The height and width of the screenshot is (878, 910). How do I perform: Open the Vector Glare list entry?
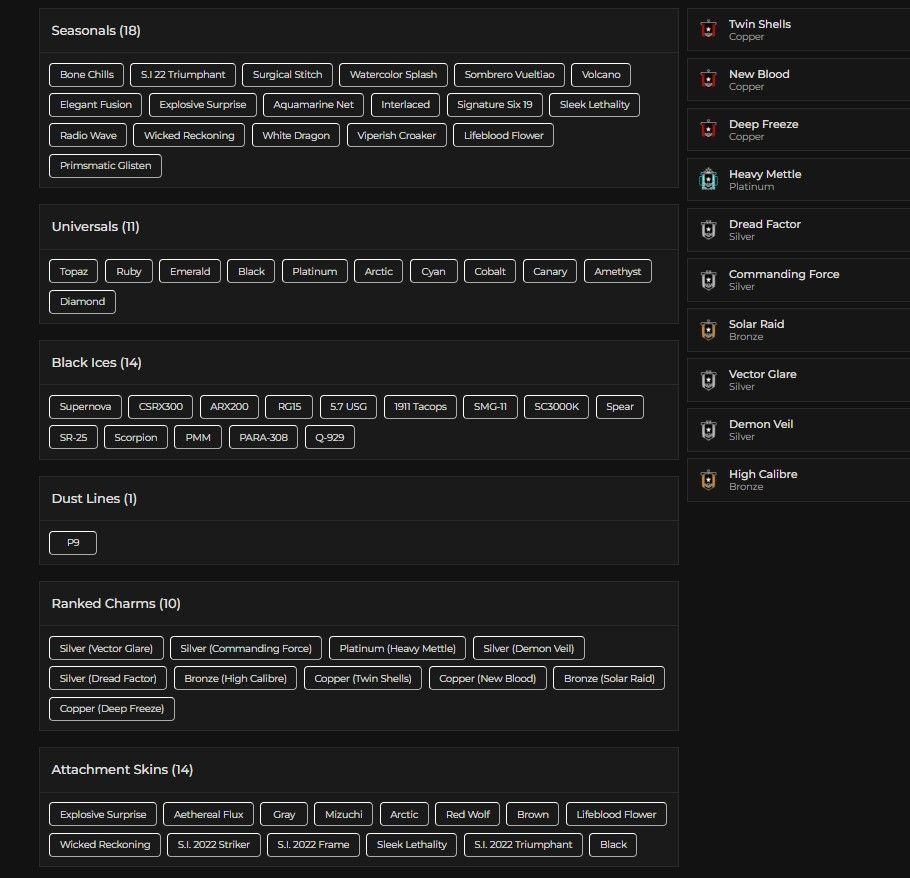click(799, 380)
